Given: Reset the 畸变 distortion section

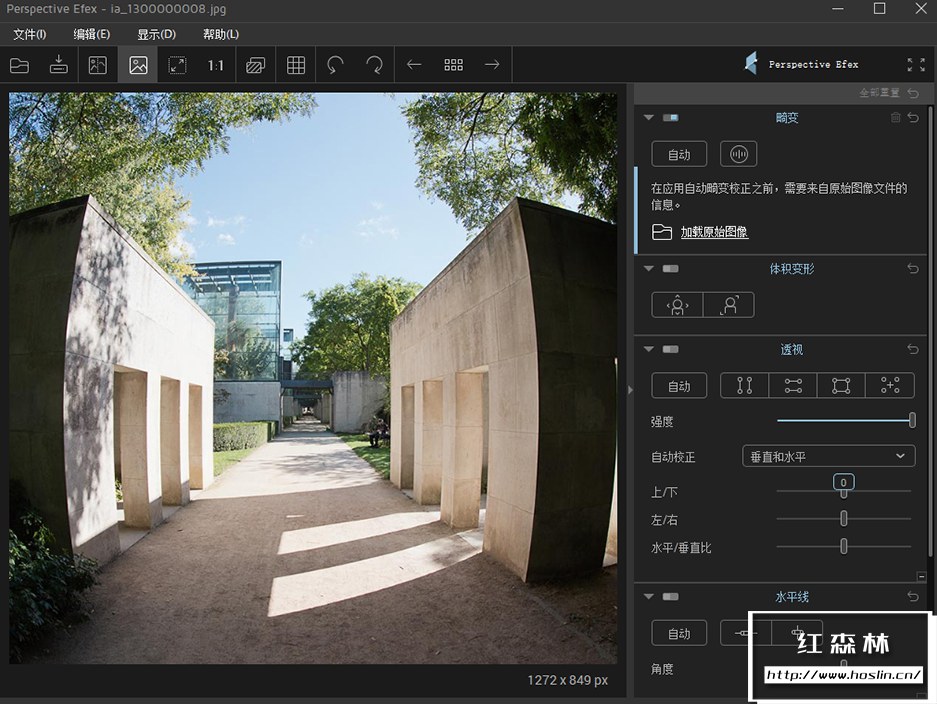Looking at the screenshot, I should pos(913,118).
